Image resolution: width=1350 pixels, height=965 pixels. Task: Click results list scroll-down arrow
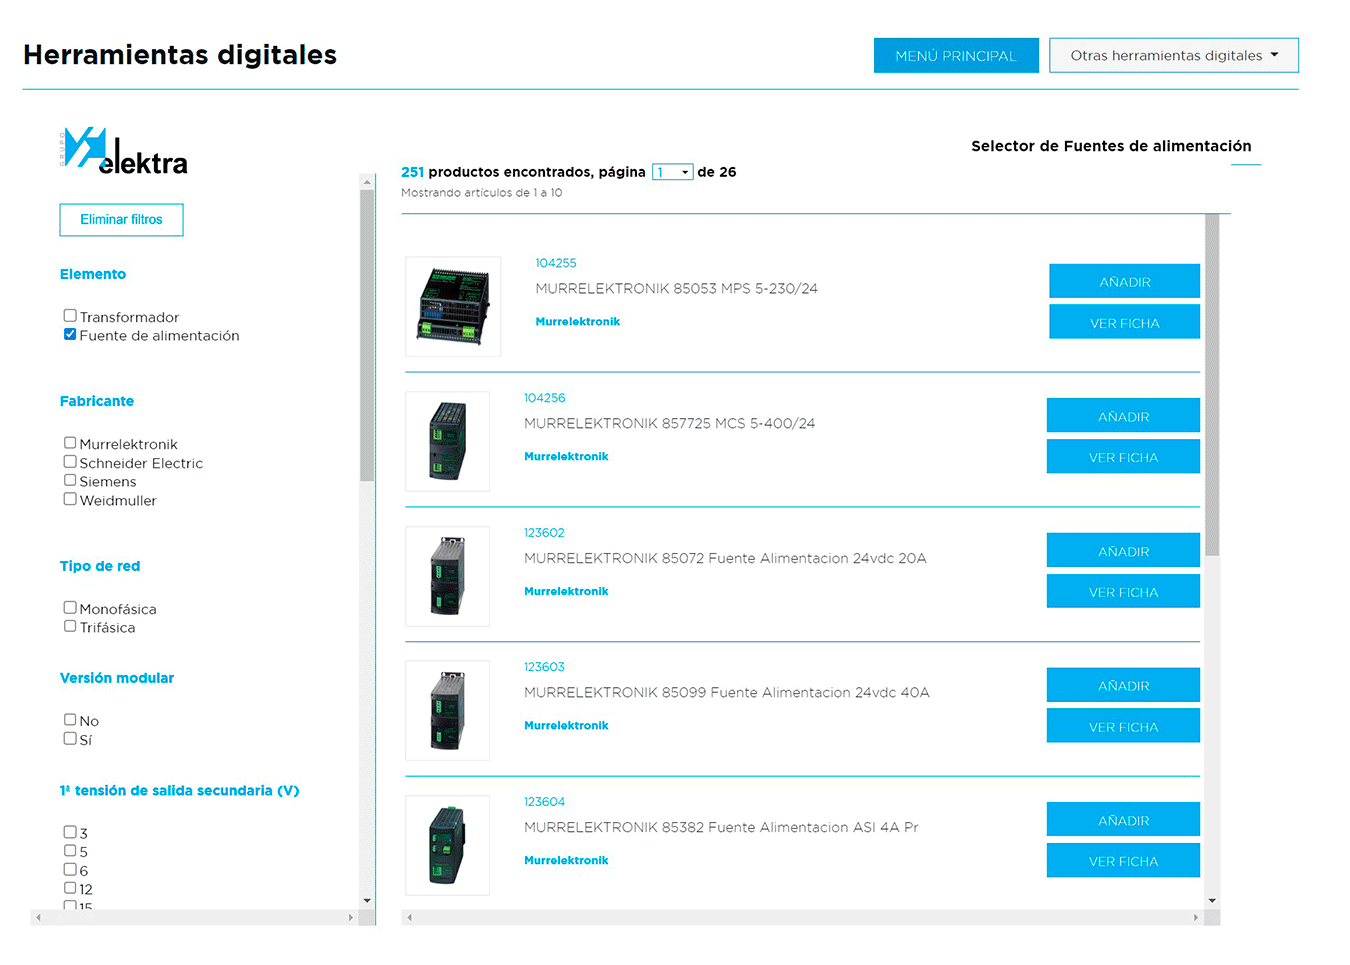click(1212, 900)
